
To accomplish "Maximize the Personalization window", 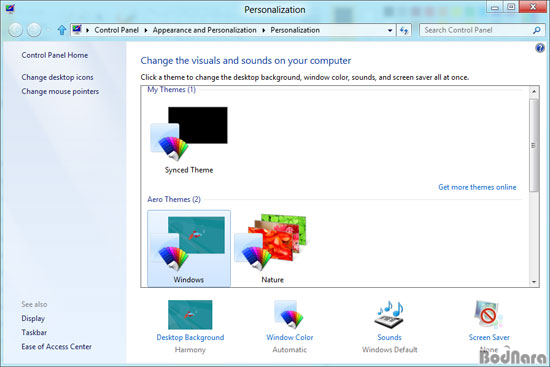I will (x=511, y=7).
